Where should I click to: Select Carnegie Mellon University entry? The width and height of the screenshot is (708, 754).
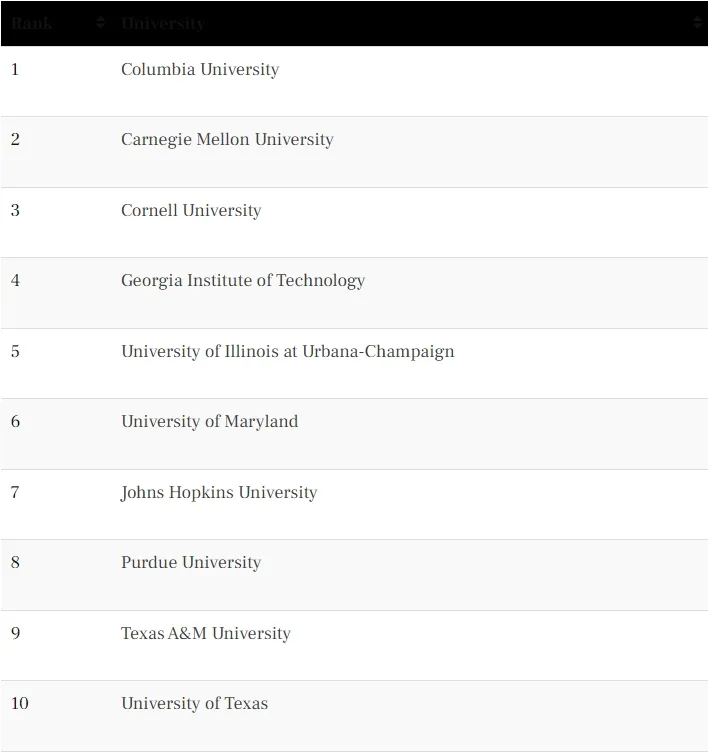(x=227, y=139)
